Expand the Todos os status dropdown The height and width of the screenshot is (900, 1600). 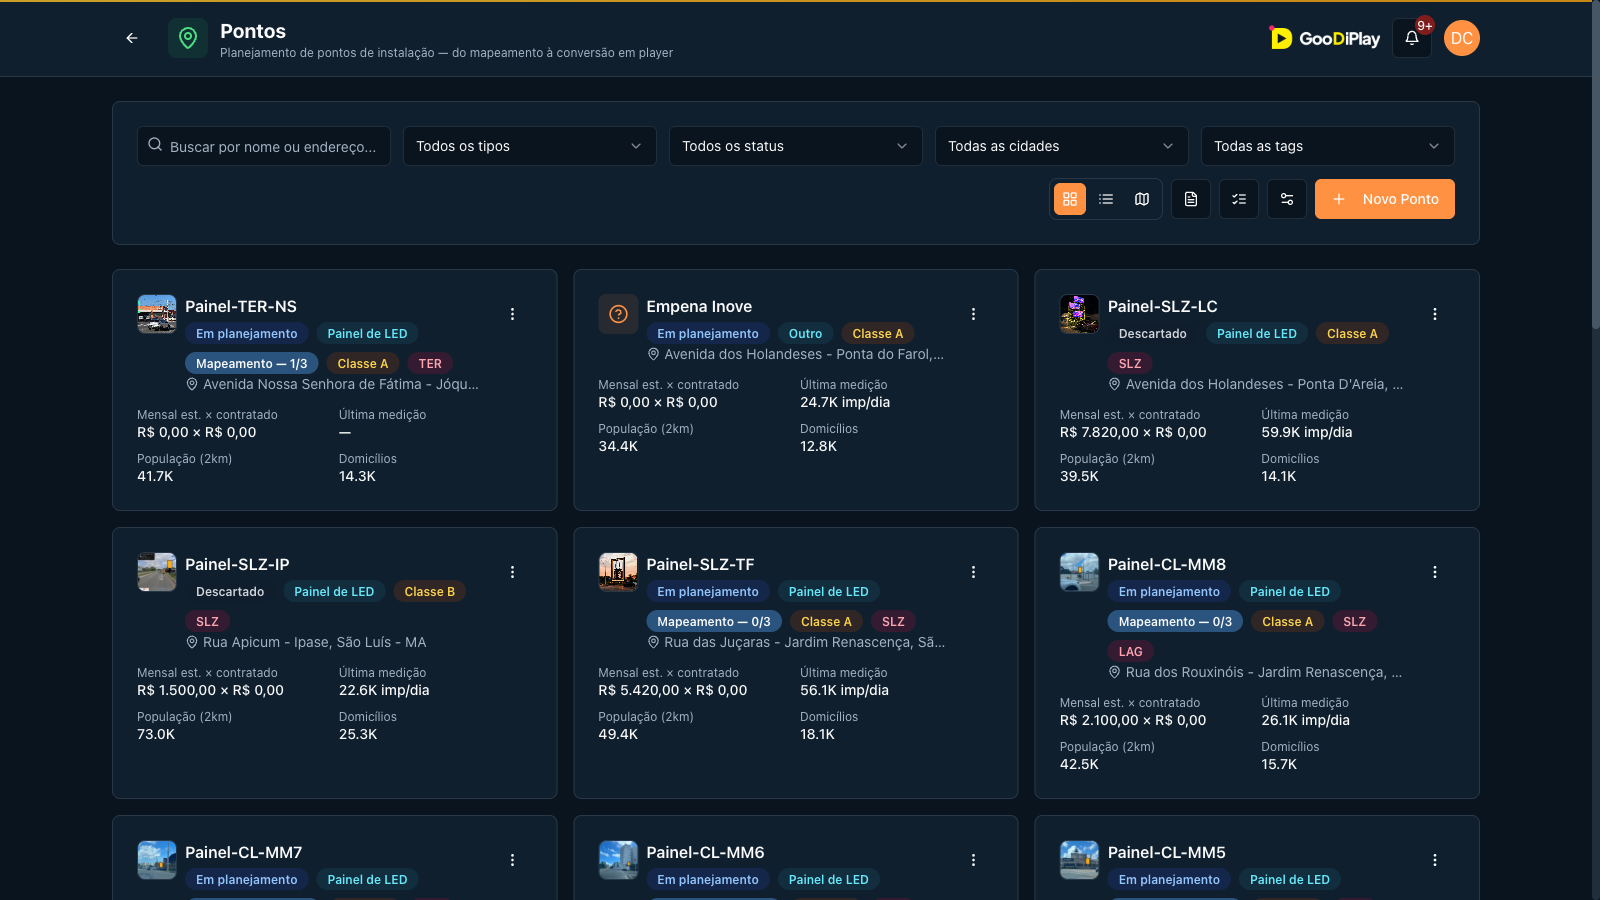(x=796, y=146)
